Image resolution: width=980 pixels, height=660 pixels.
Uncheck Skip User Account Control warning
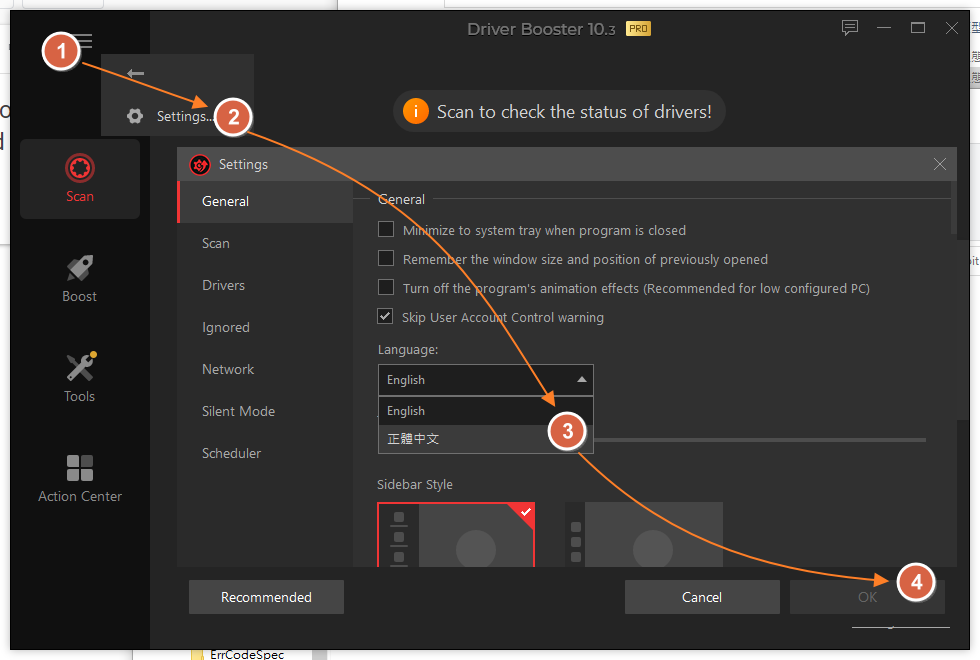point(385,316)
